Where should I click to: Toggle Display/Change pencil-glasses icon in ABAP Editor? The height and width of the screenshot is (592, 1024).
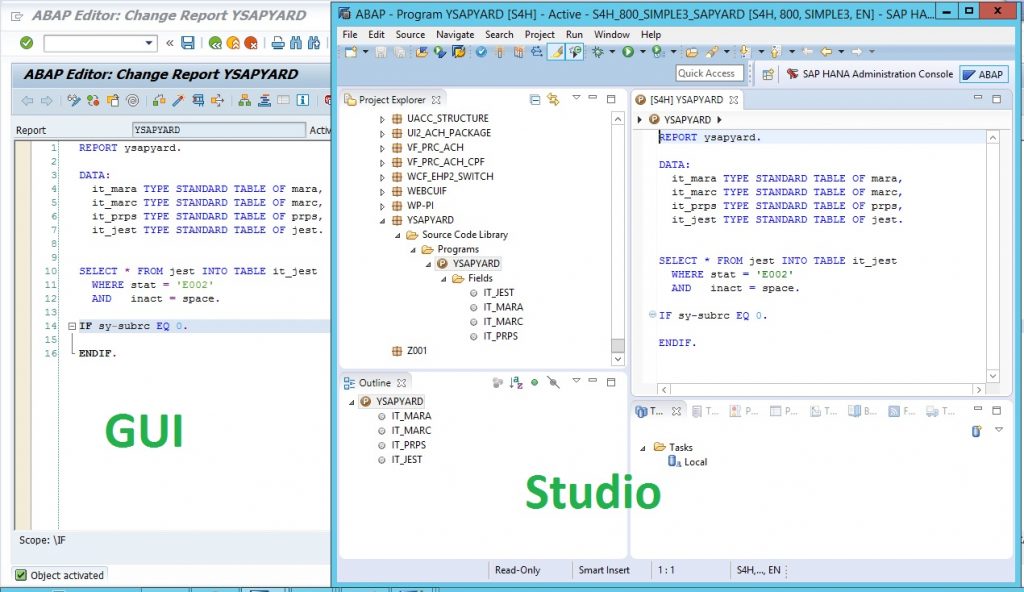point(74,100)
